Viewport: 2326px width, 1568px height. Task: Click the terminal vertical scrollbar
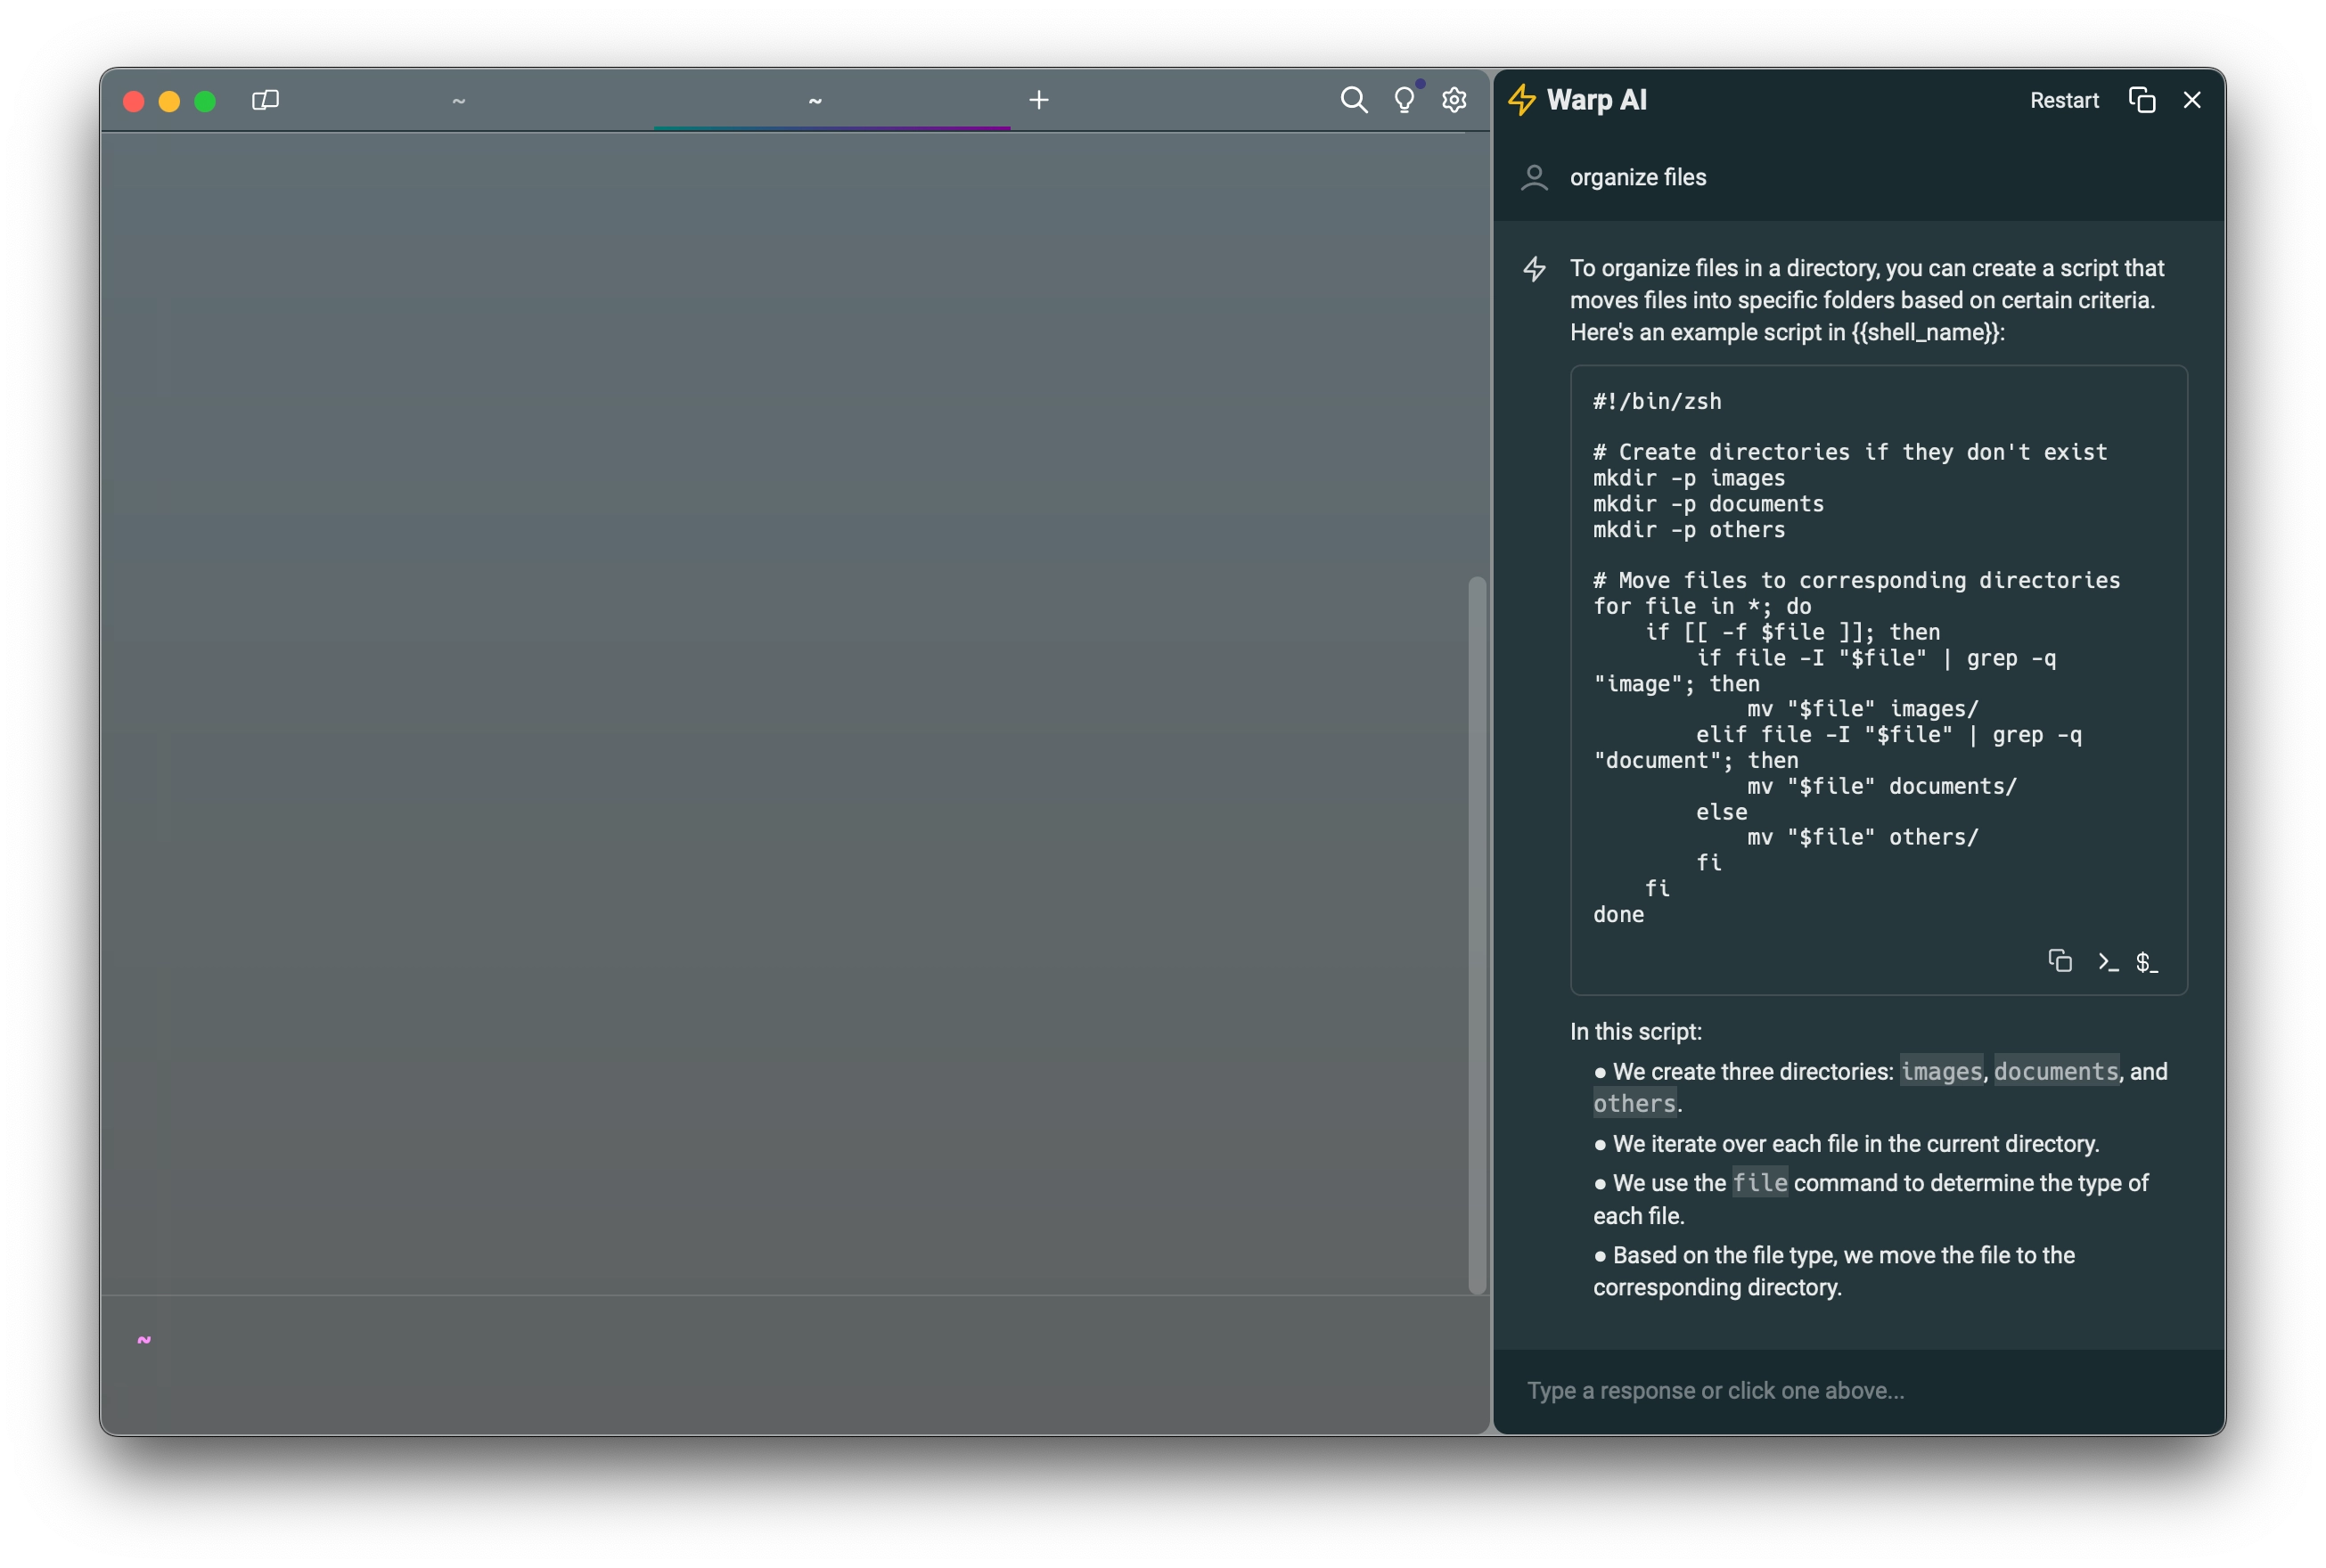pyautogui.click(x=1476, y=934)
